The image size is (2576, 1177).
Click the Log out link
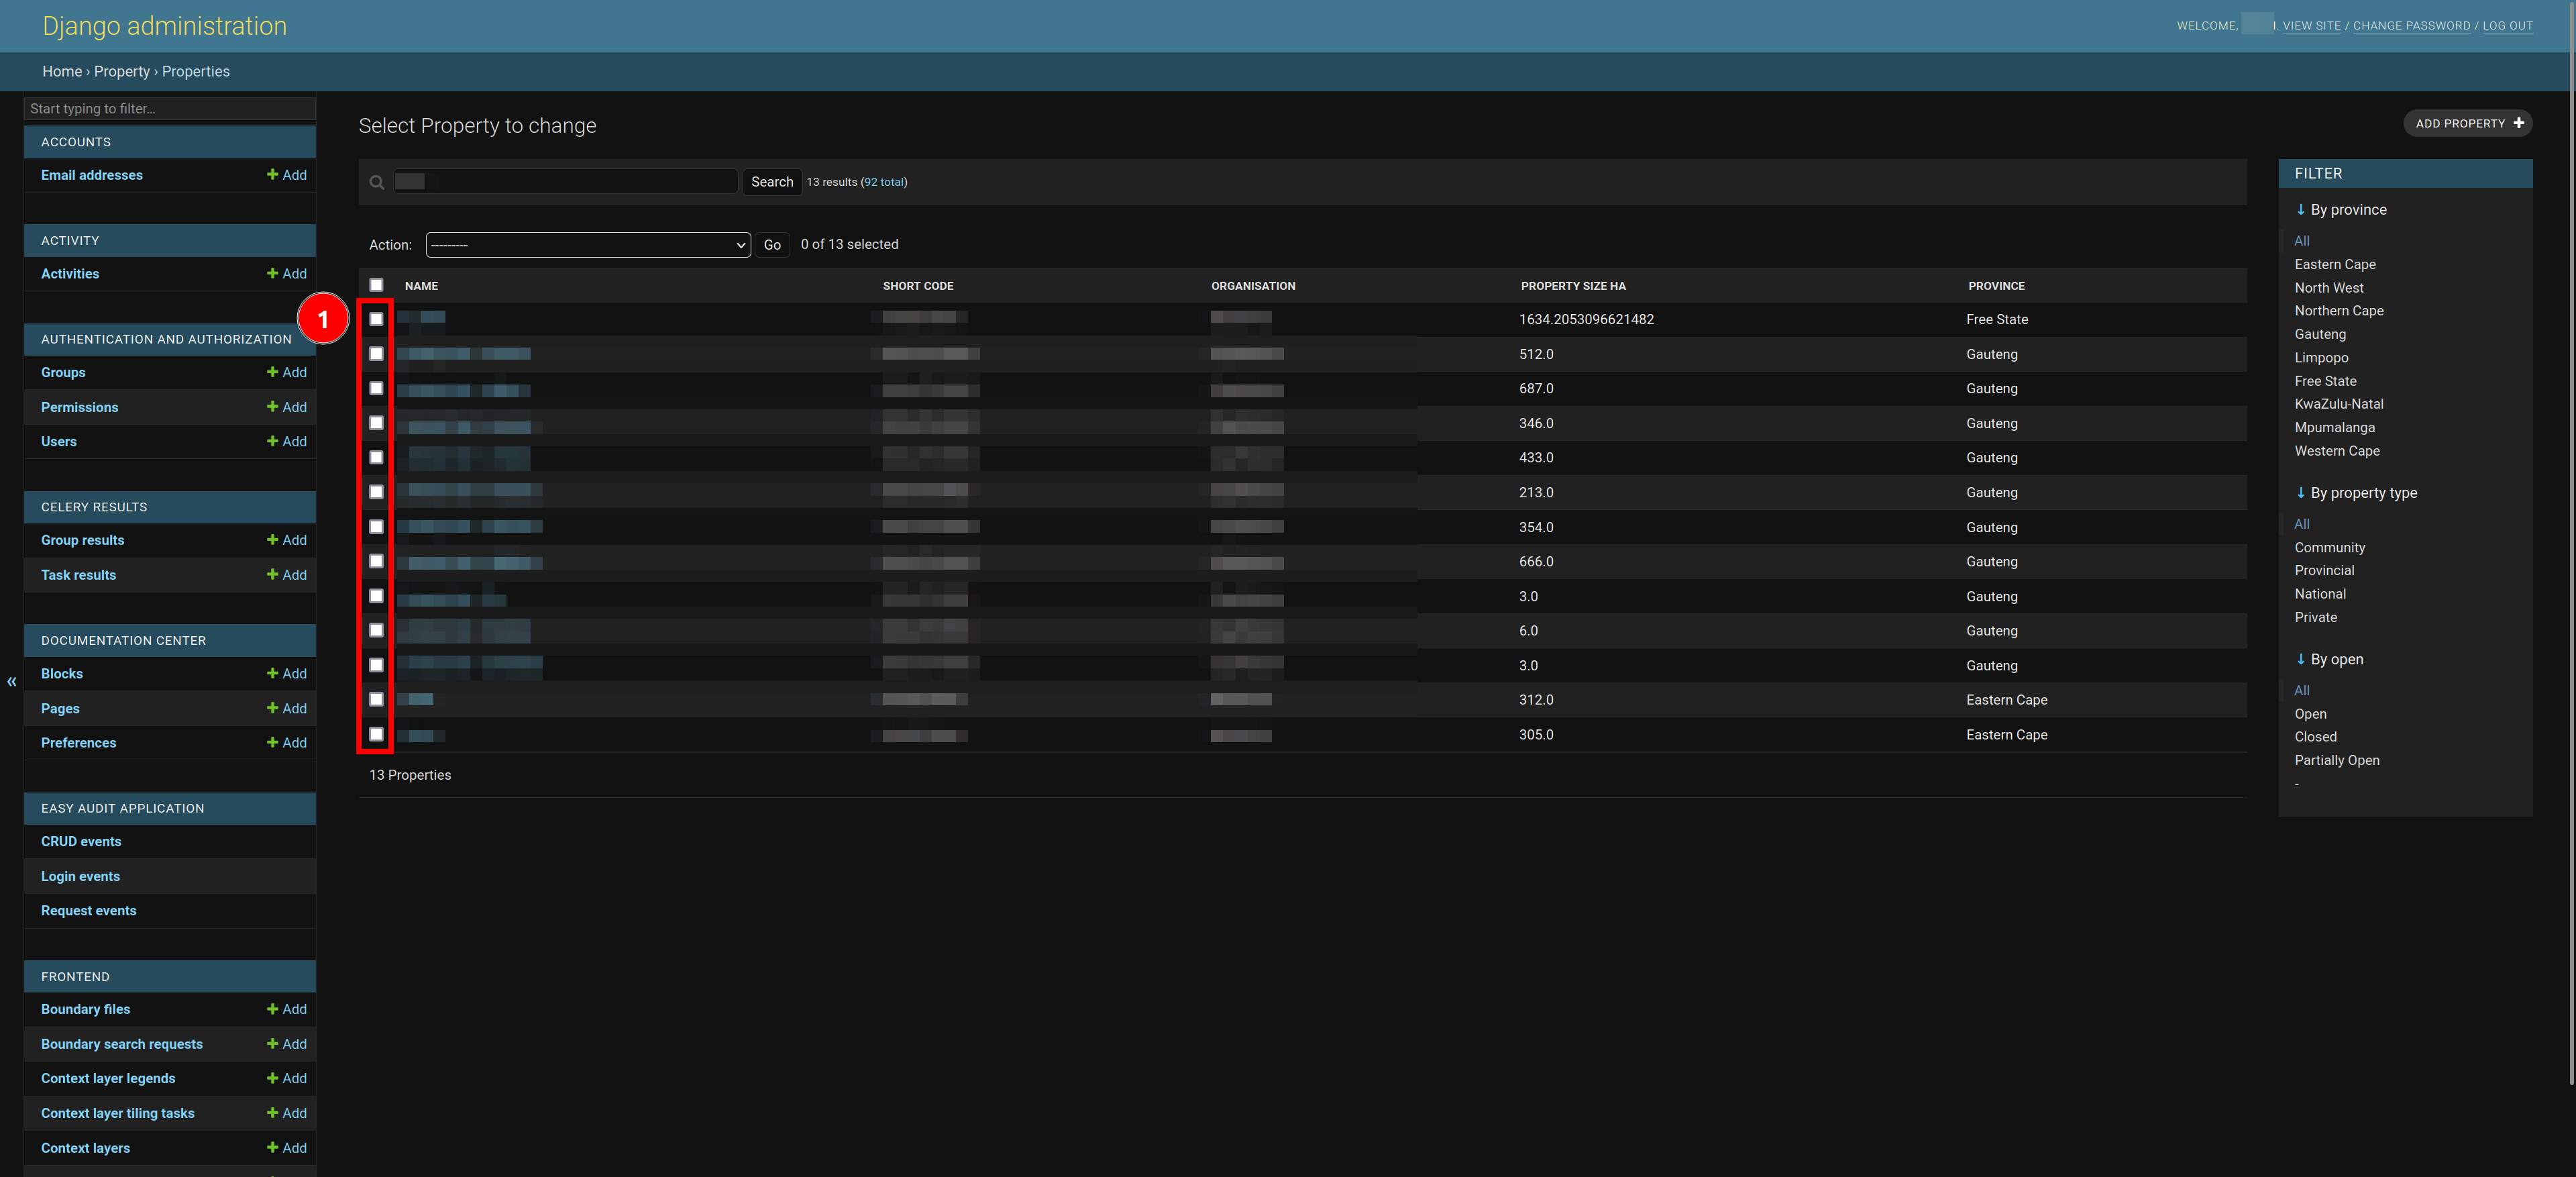(x=2507, y=26)
